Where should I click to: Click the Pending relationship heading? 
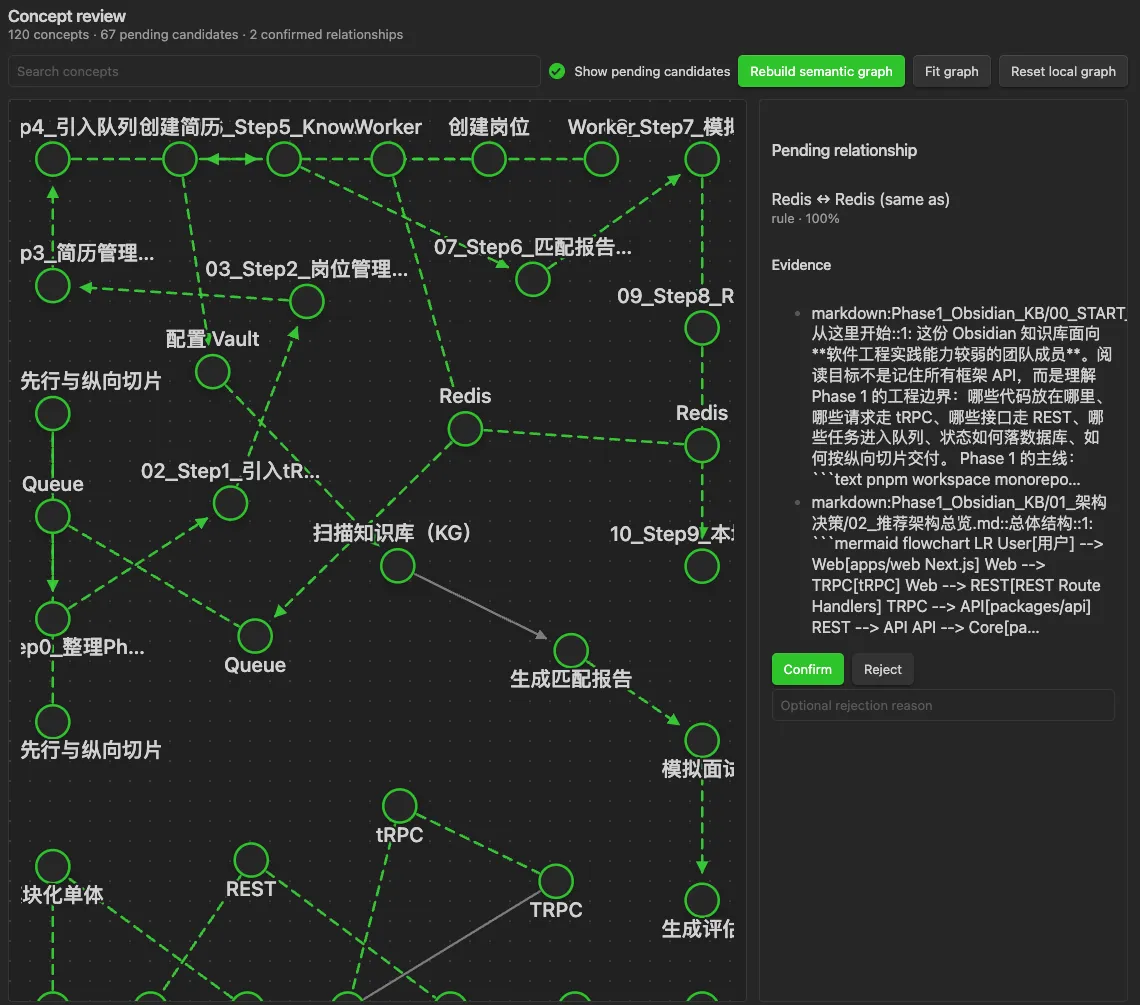[x=843, y=151]
